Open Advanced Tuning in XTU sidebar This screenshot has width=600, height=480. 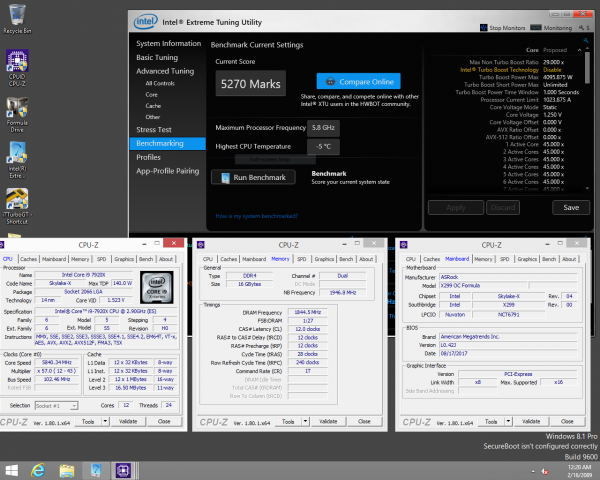165,71
